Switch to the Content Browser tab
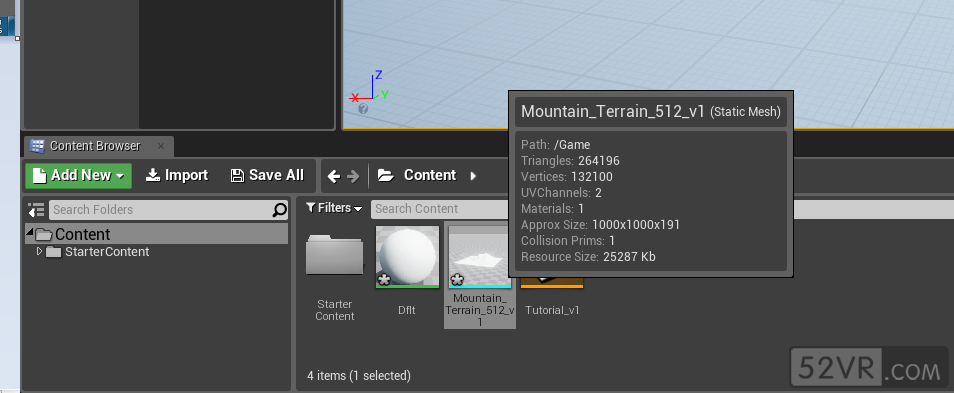Image resolution: width=954 pixels, height=393 pixels. coord(95,146)
